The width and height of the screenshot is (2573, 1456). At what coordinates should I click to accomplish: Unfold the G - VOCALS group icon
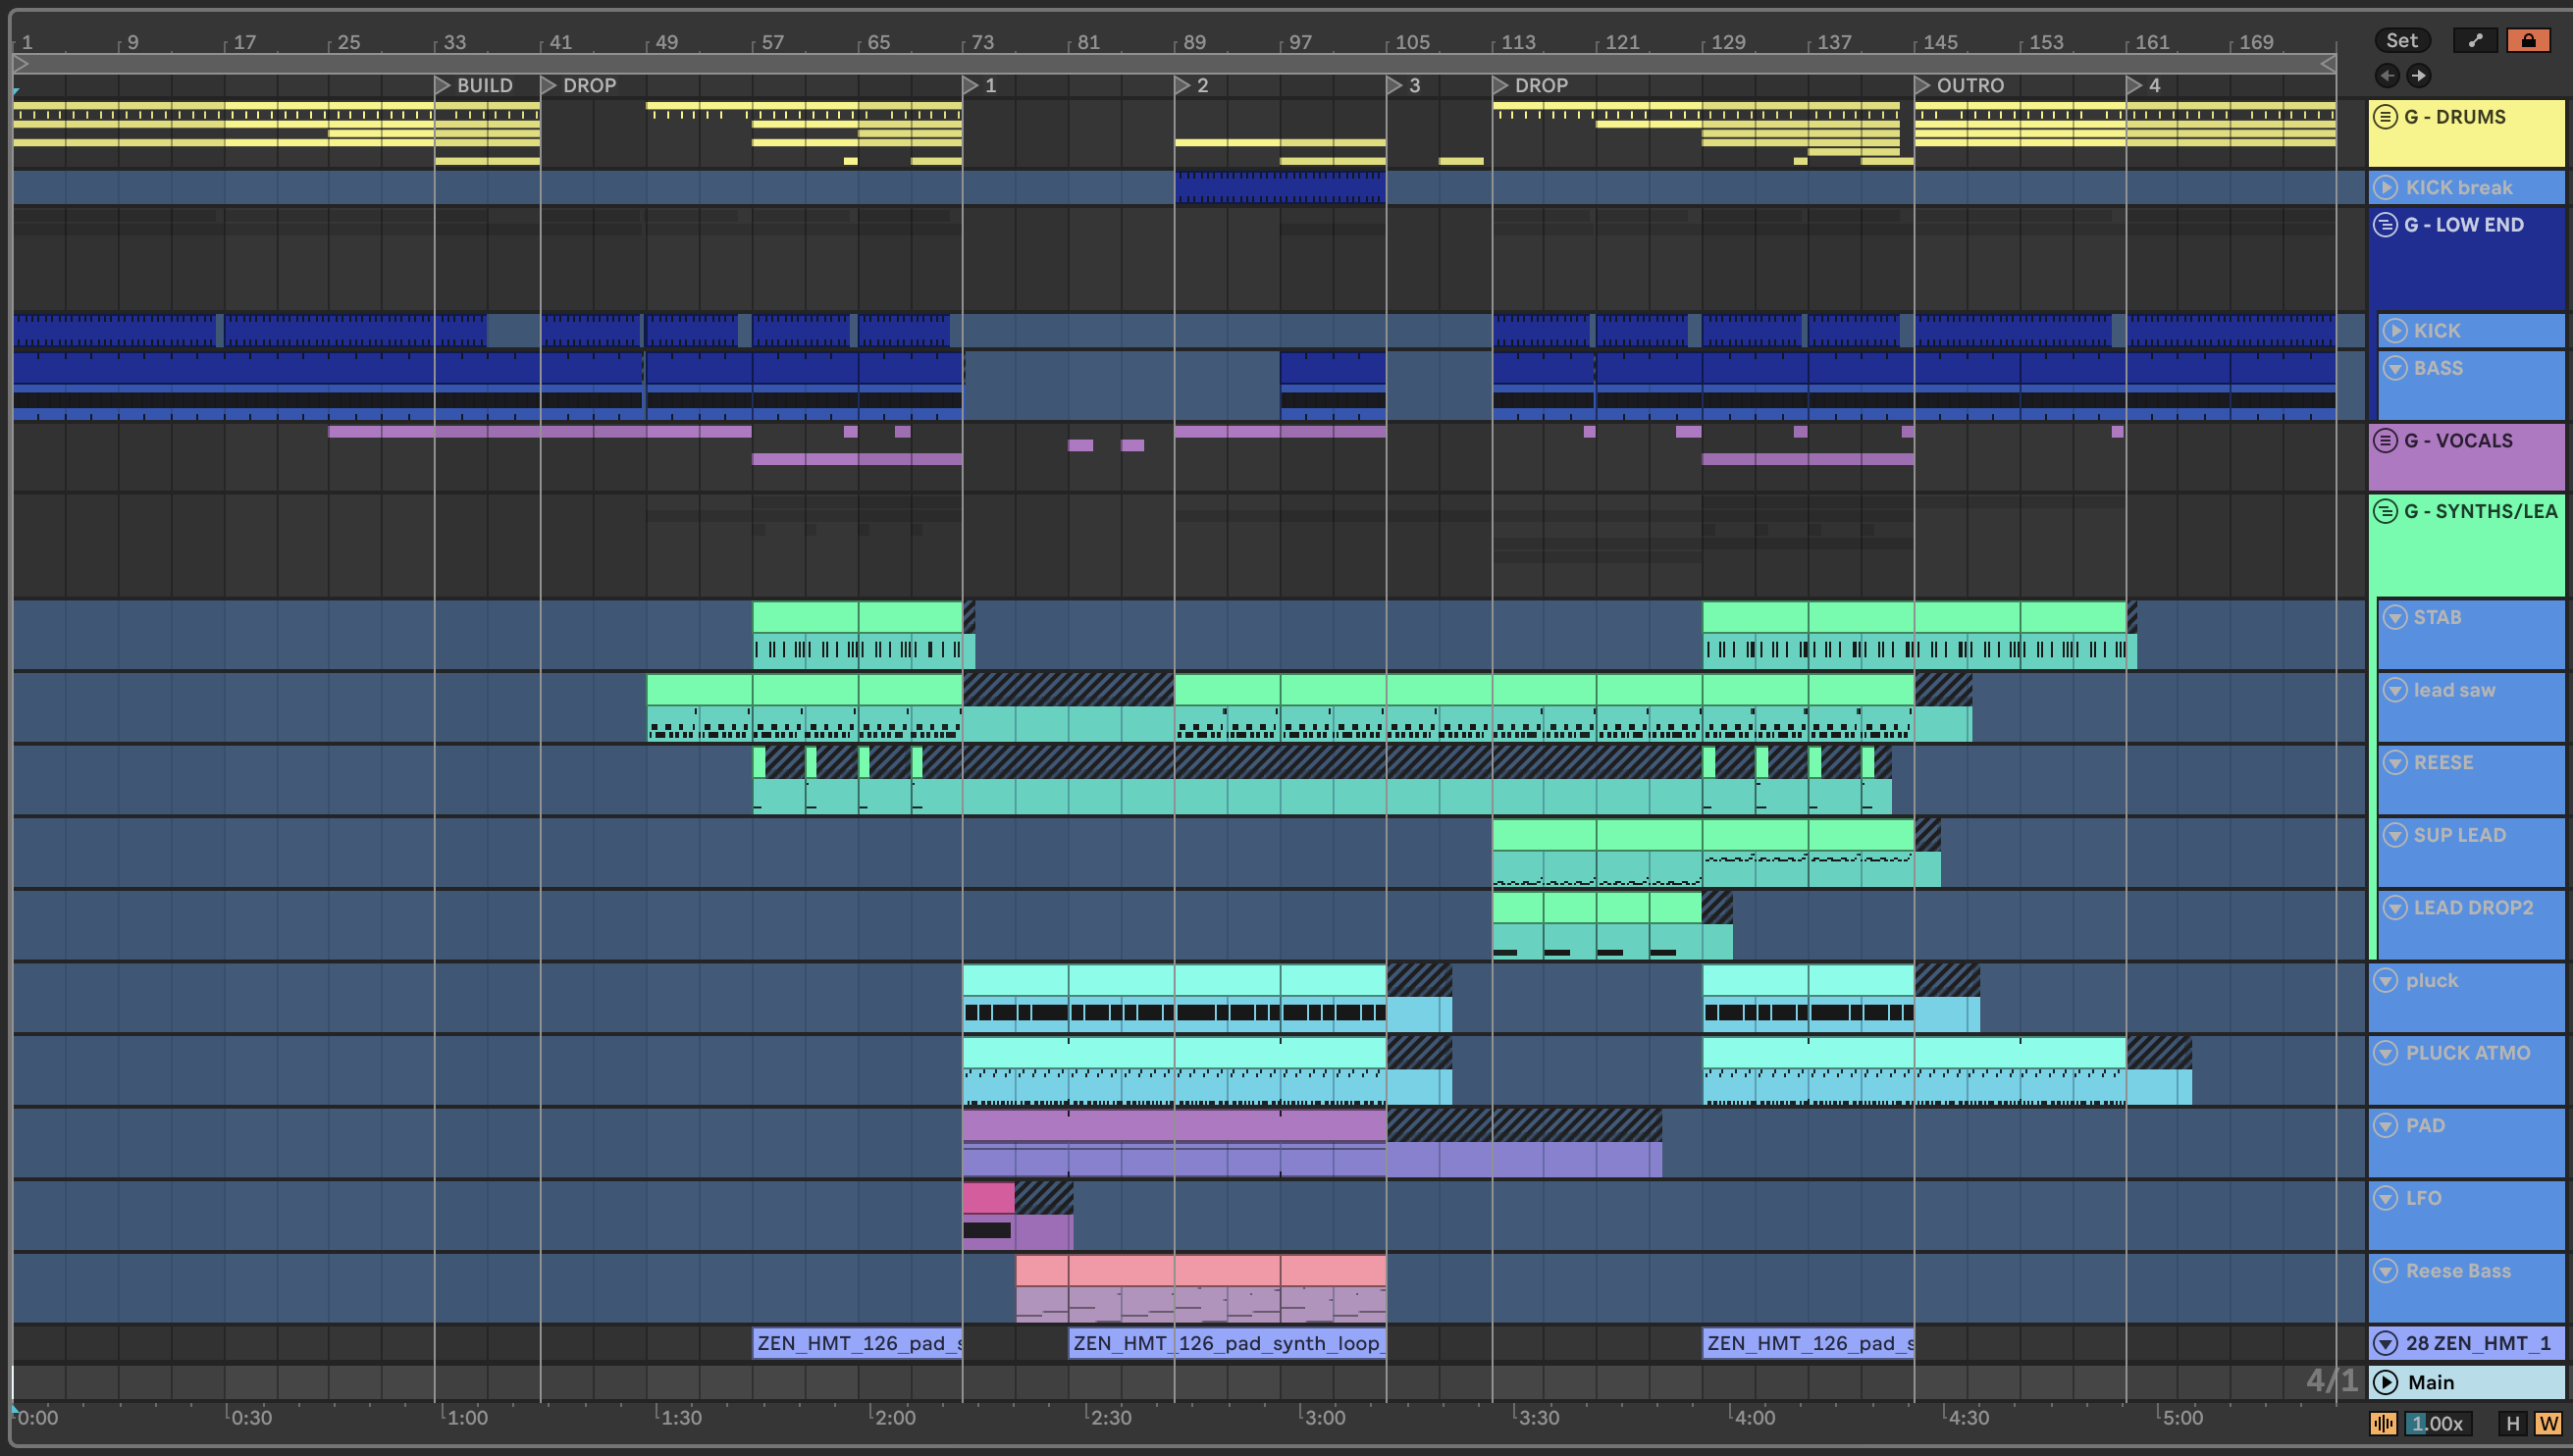[x=2385, y=440]
